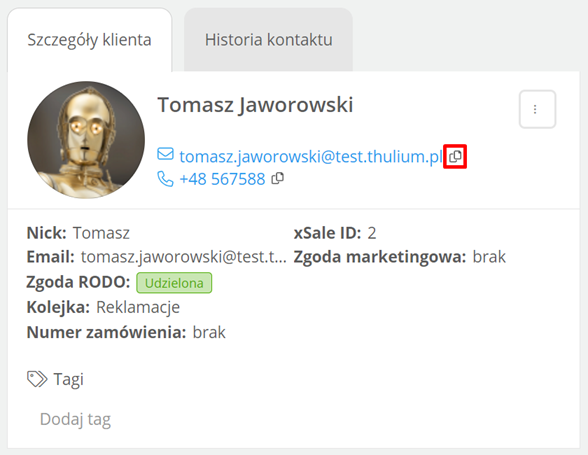Click the Zgoda marketingowa value brak
This screenshot has width=588, height=455.
click(489, 257)
